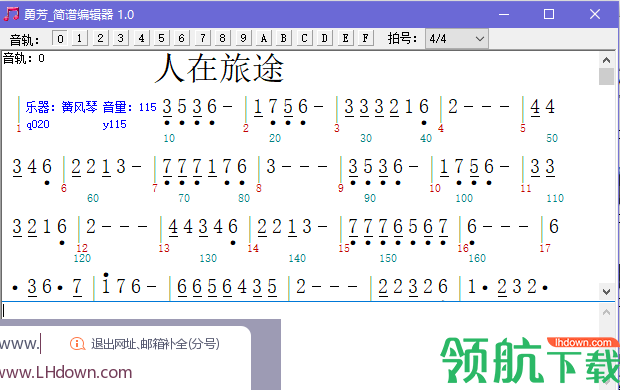The width and height of the screenshot is (620, 390).
Task: Click measure number 13 marker
Action: tap(164, 248)
